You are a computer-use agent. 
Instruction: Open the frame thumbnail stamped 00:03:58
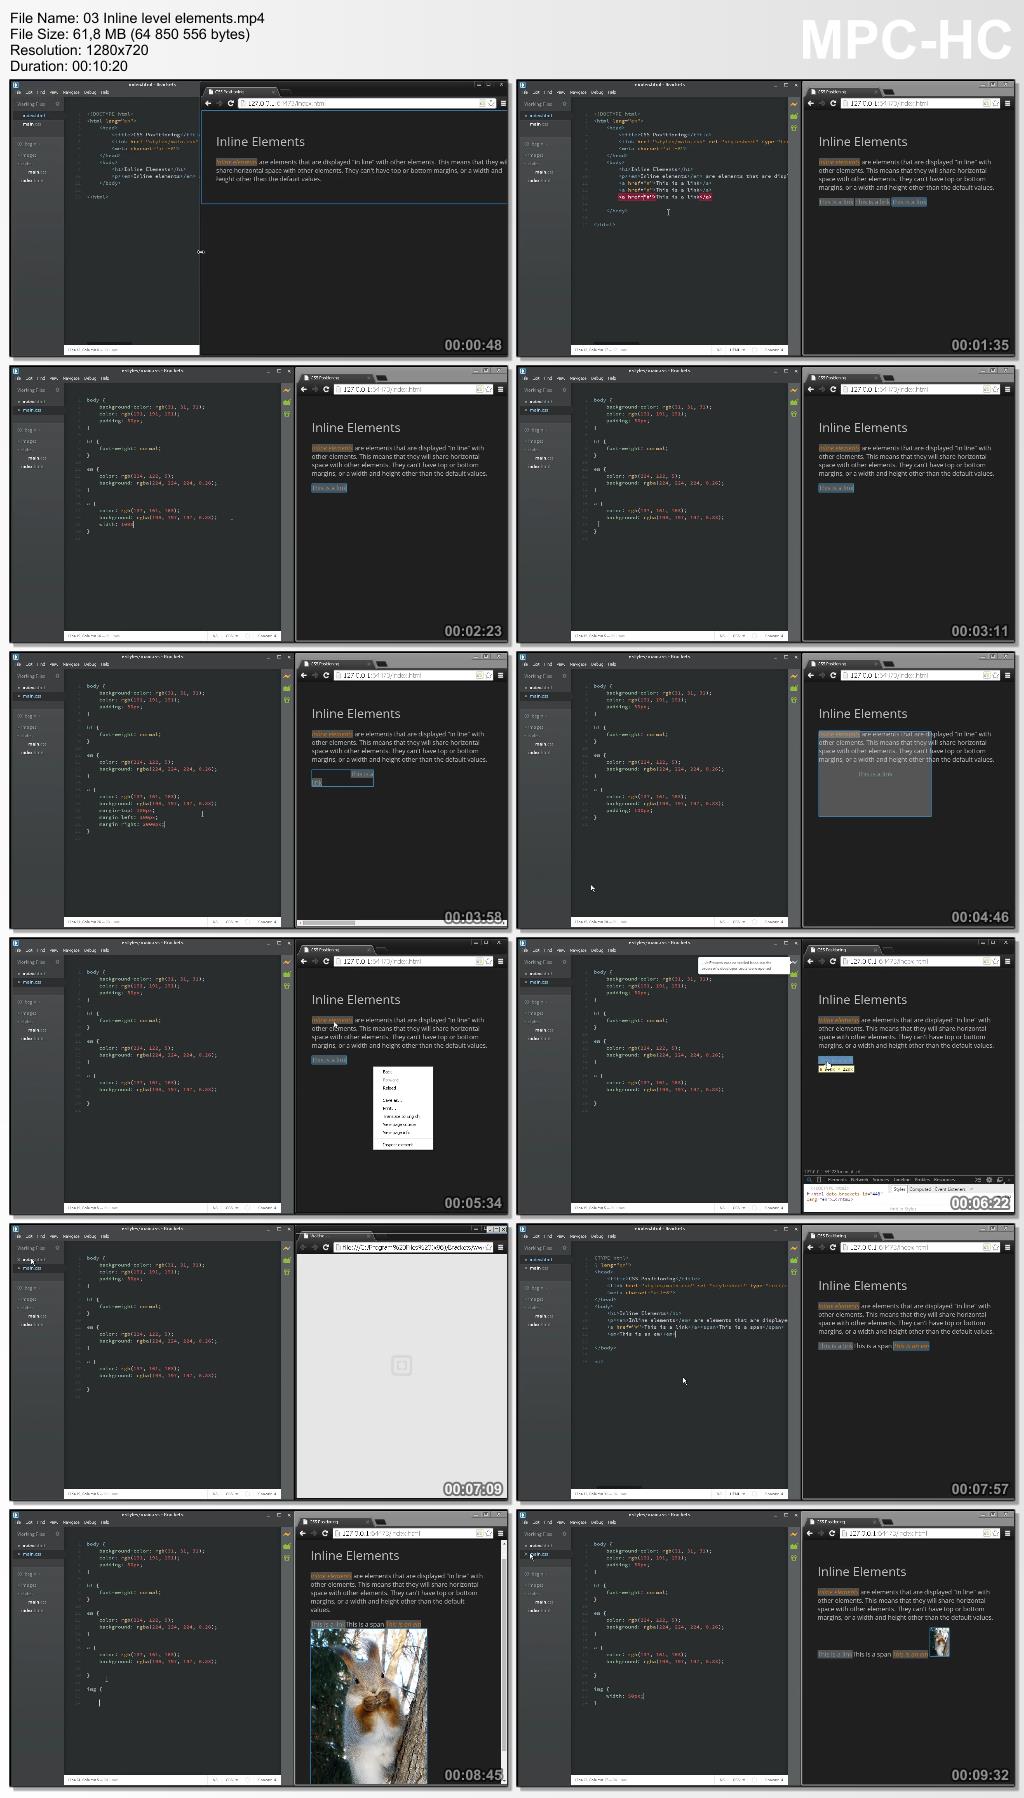pos(259,790)
